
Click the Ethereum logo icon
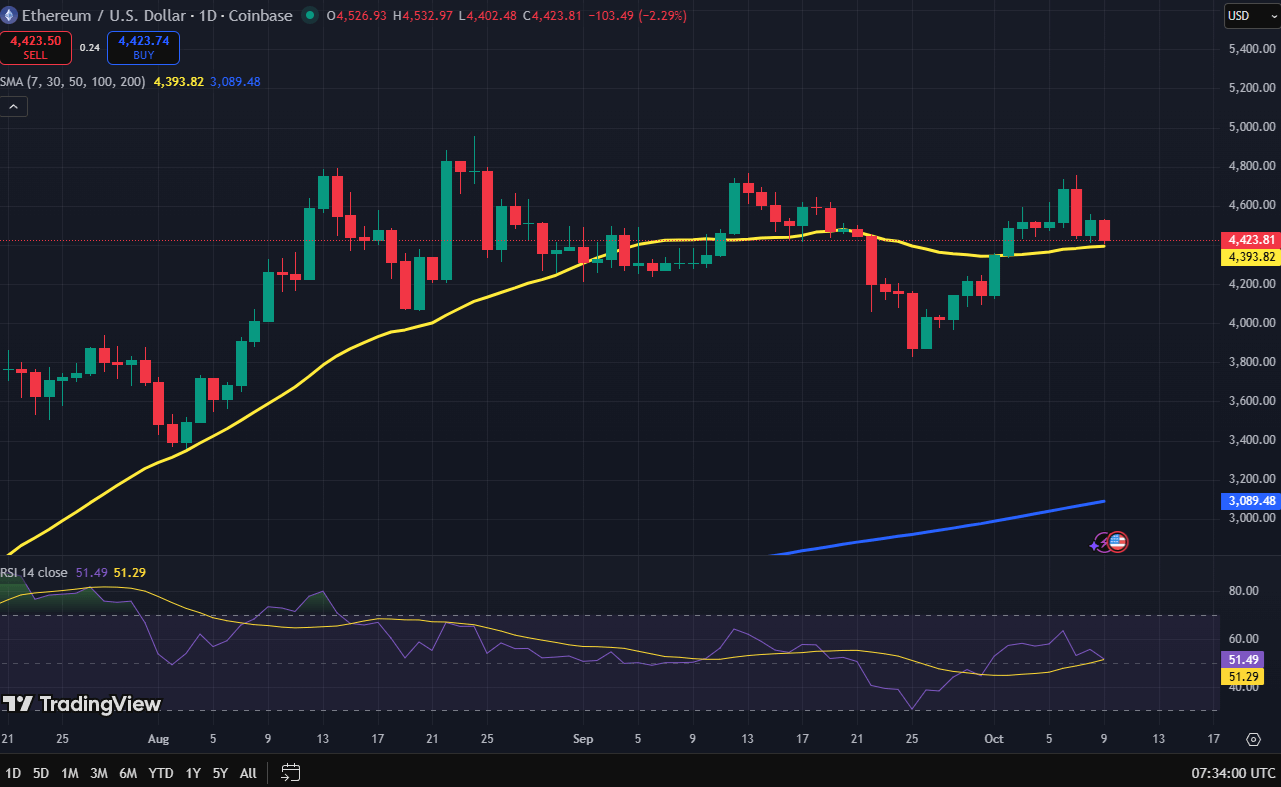[10, 16]
